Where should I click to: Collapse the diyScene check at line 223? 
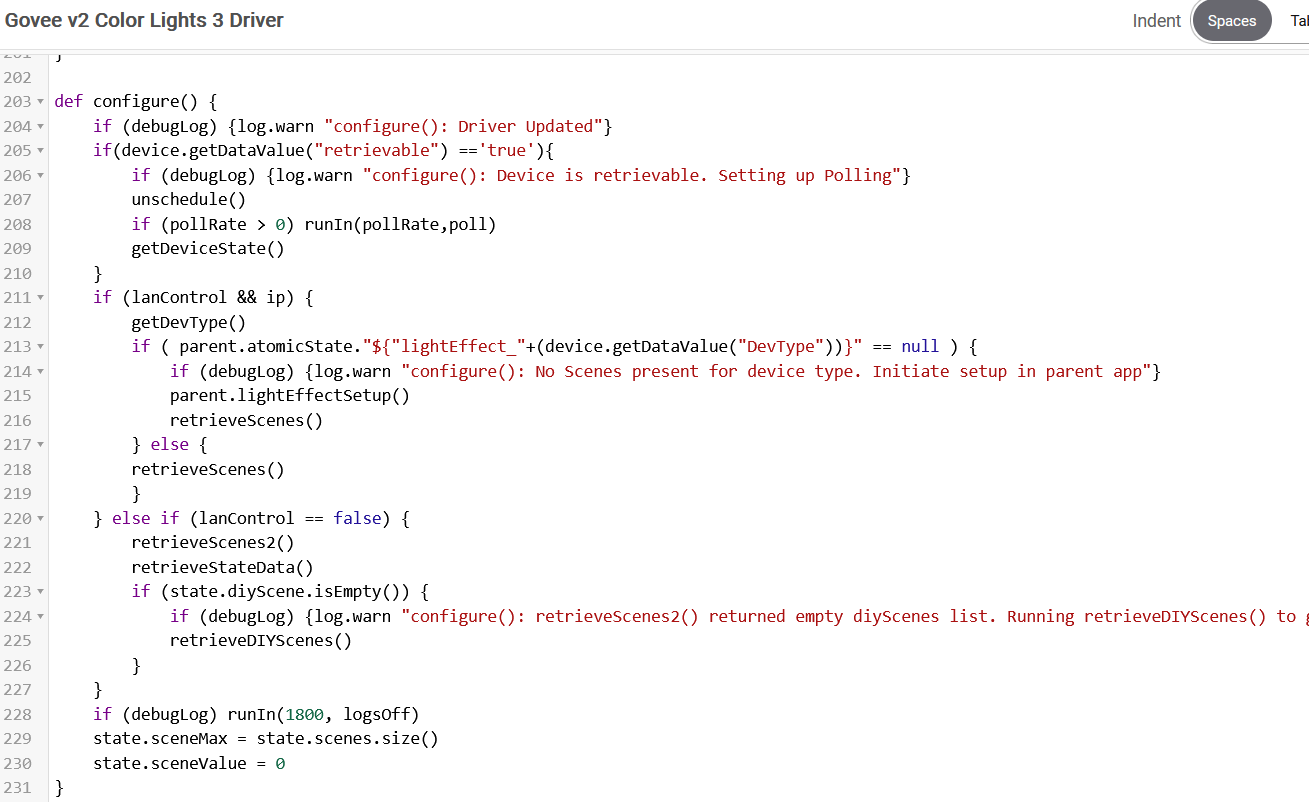point(40,592)
